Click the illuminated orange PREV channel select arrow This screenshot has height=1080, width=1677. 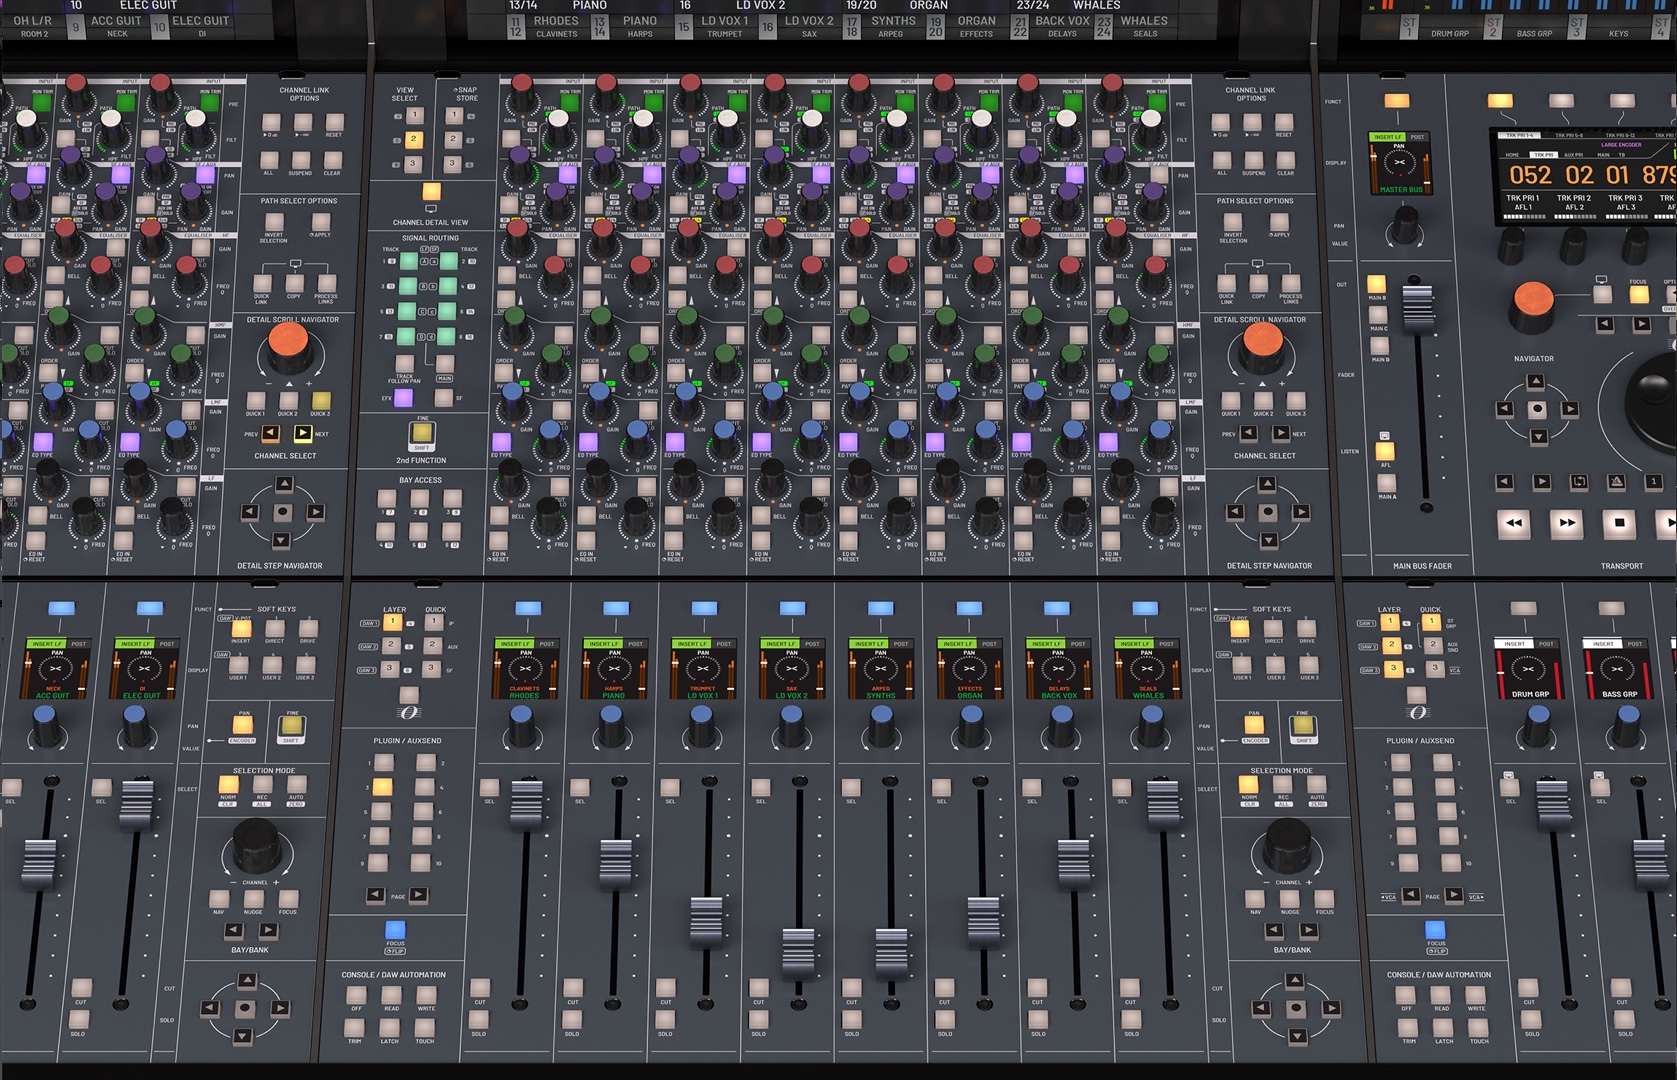coord(270,433)
